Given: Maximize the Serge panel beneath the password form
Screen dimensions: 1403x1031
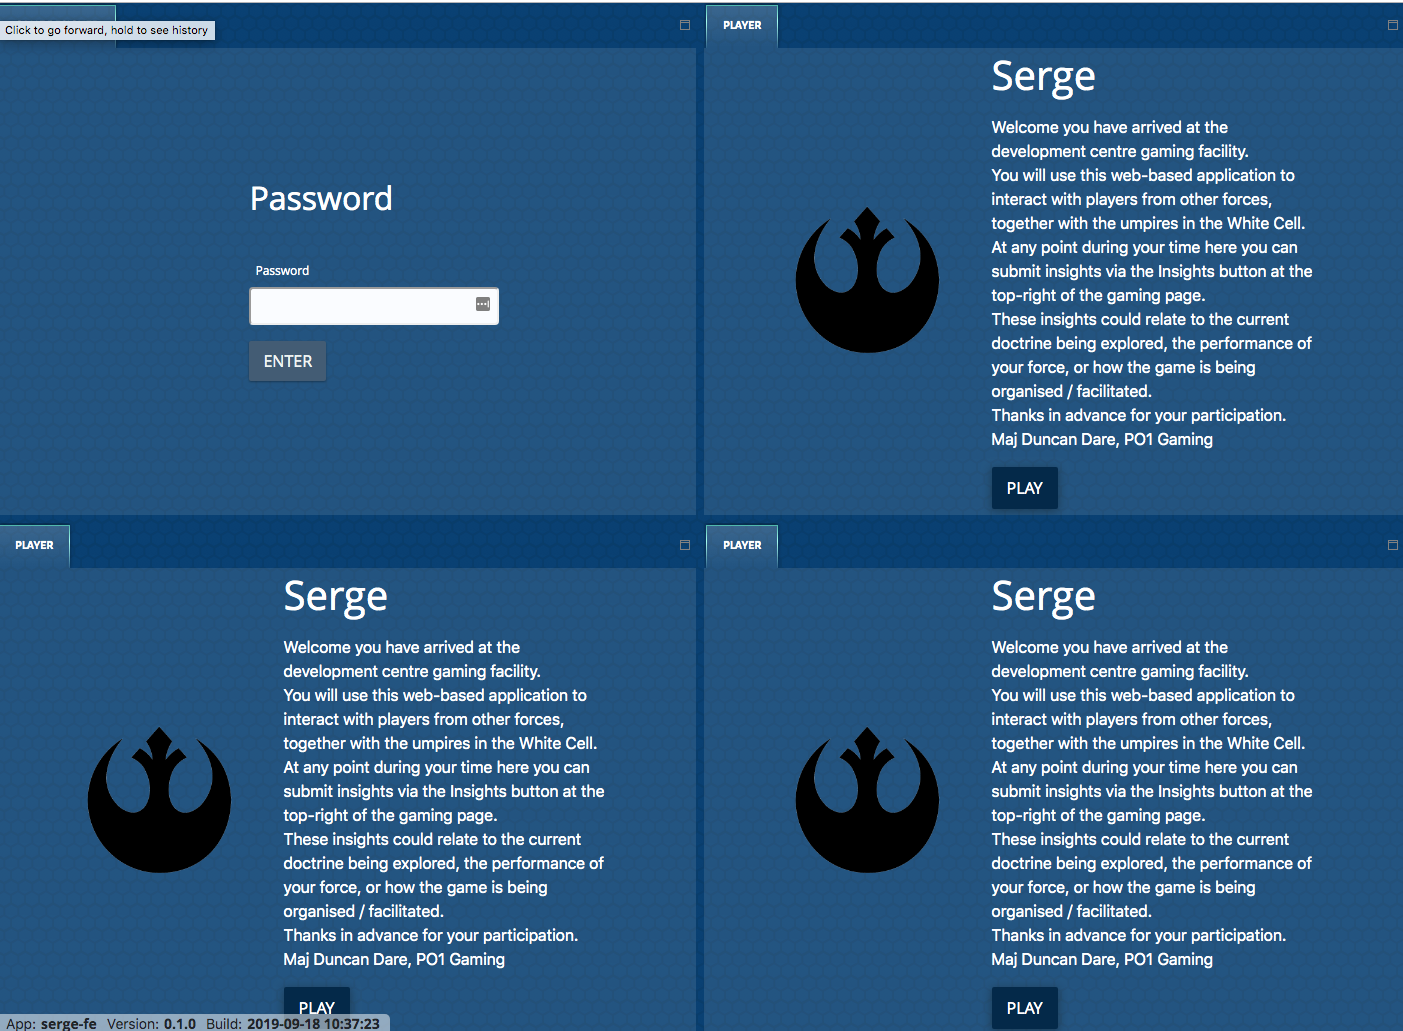Looking at the screenshot, I should point(685,545).
